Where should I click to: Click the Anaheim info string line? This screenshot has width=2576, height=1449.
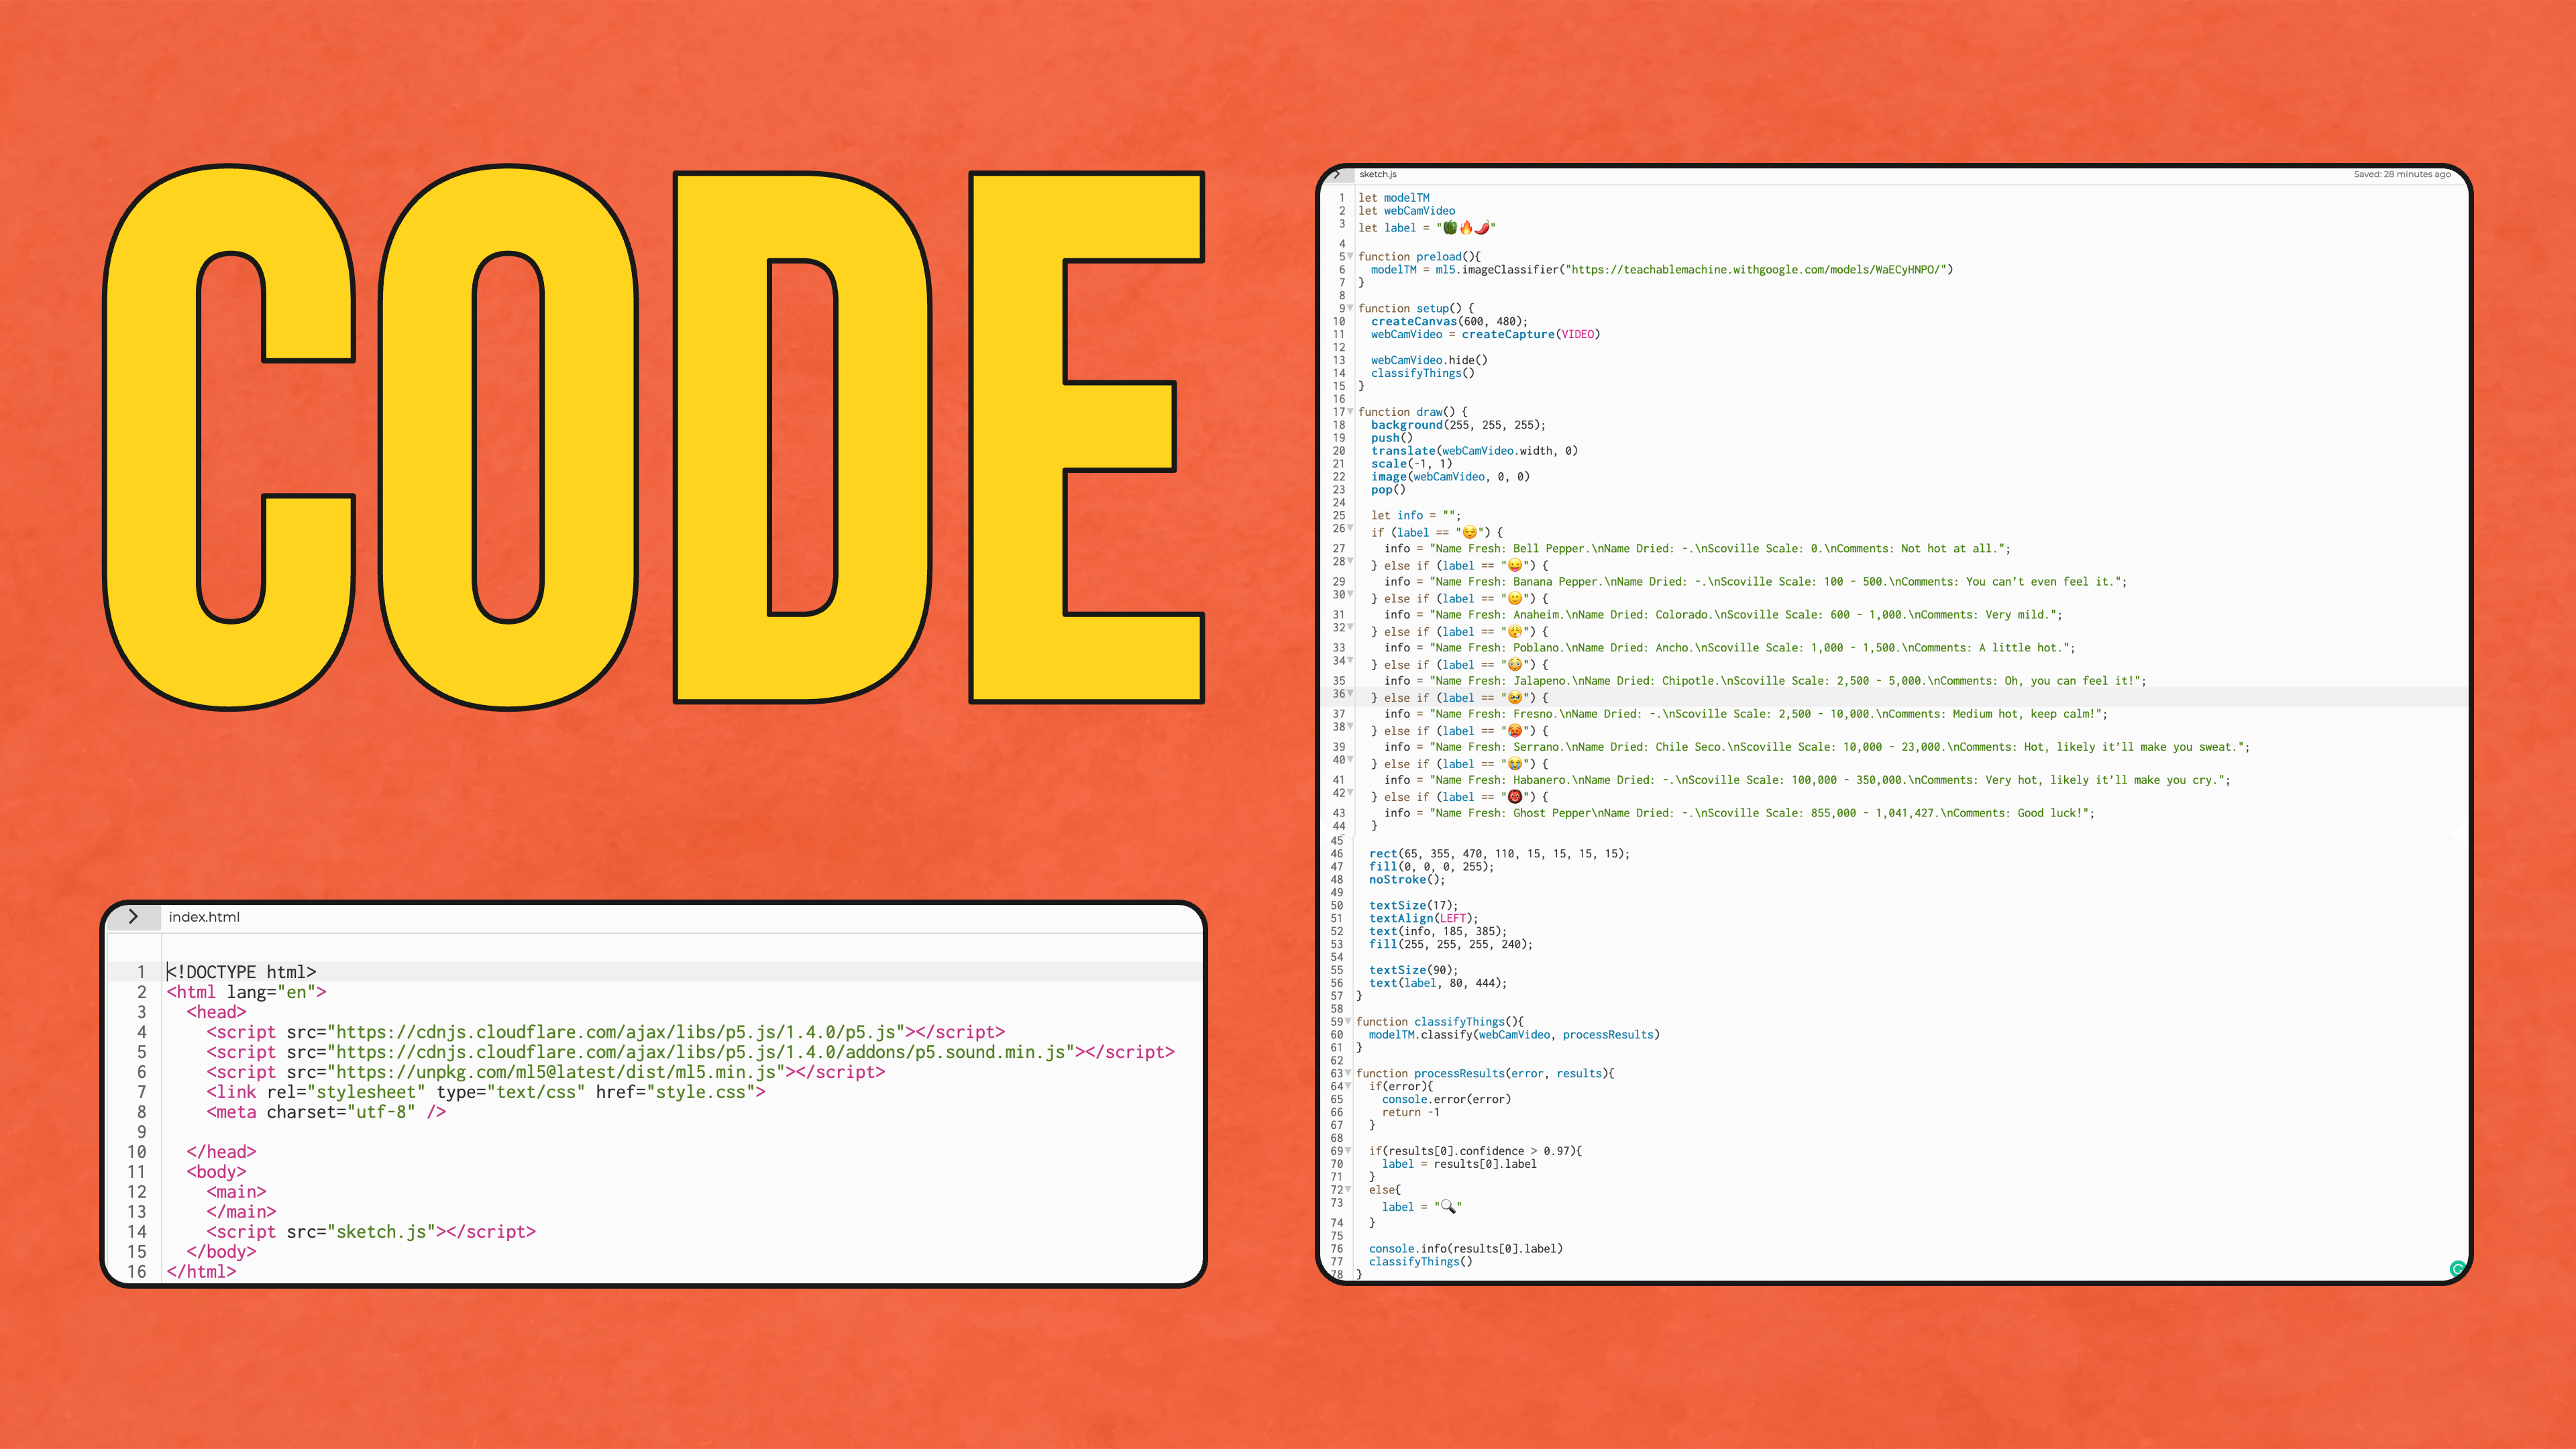coord(1722,614)
